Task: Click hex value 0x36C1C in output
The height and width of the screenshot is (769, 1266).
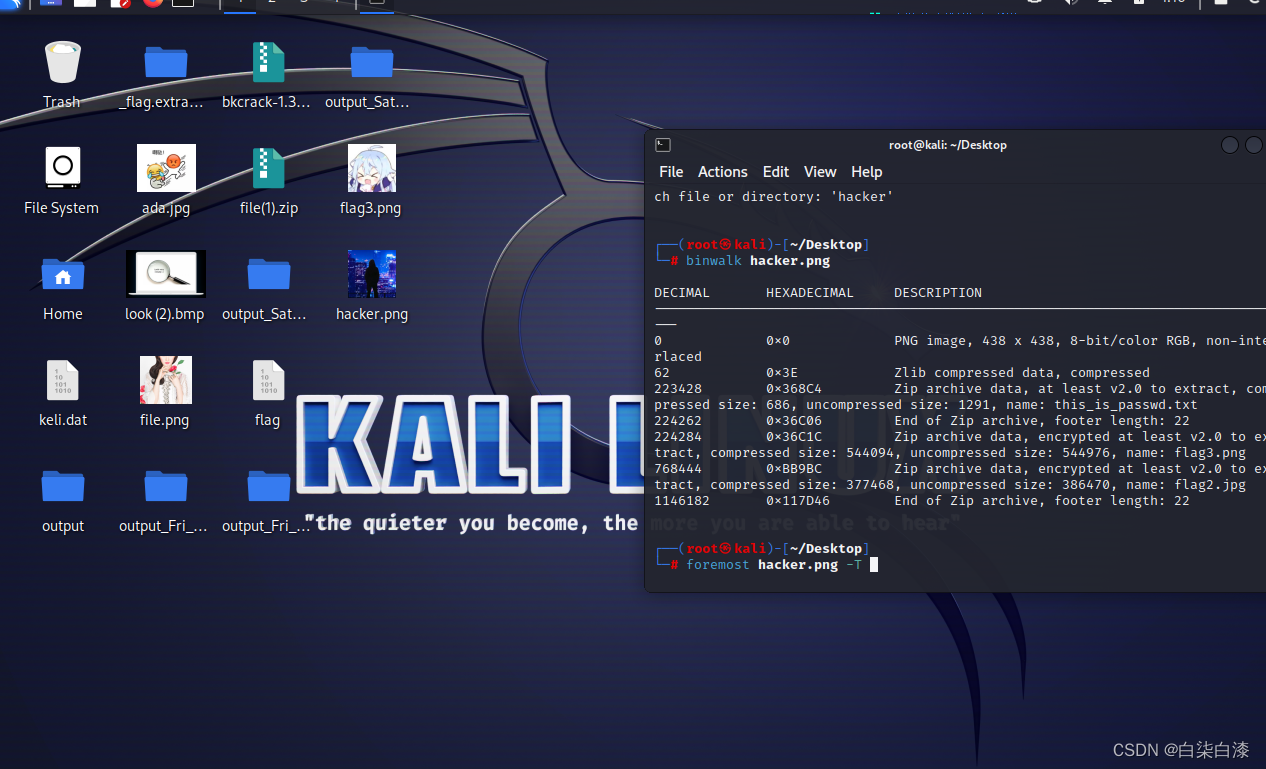Action: coord(794,437)
